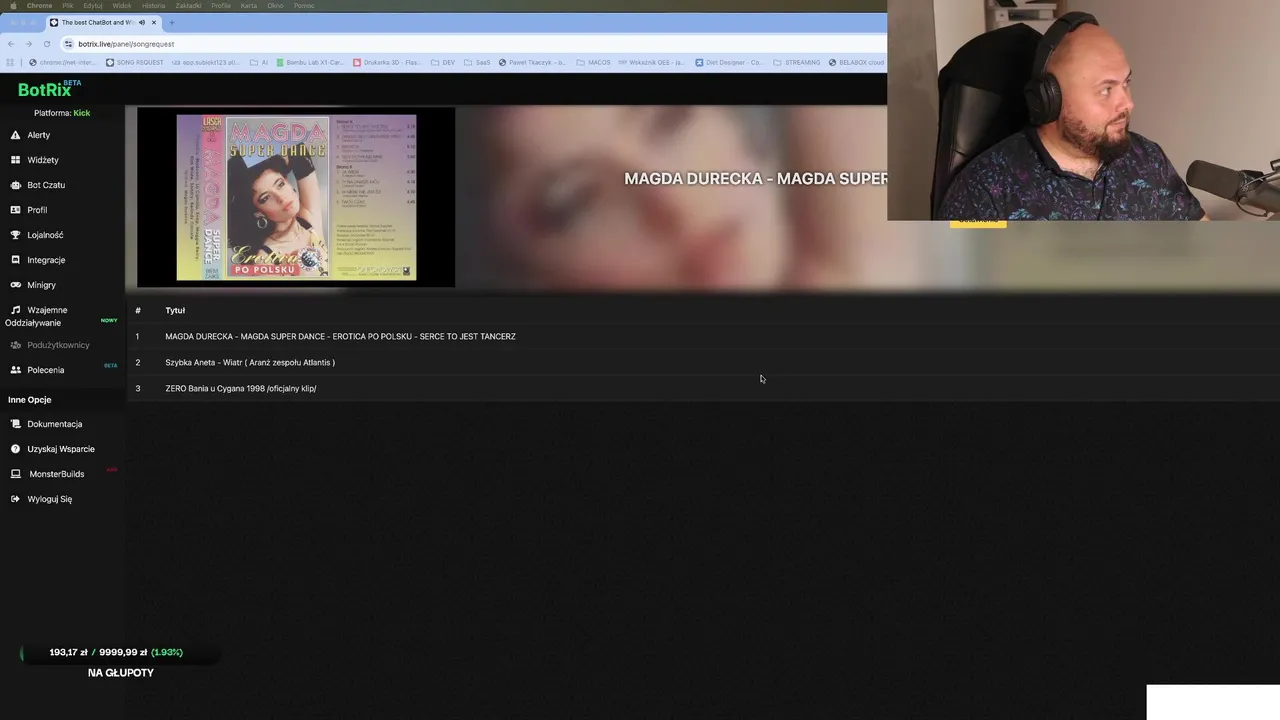Open Paweł Tkaczyk bookmark
The width and height of the screenshot is (1280, 720).
(533, 62)
